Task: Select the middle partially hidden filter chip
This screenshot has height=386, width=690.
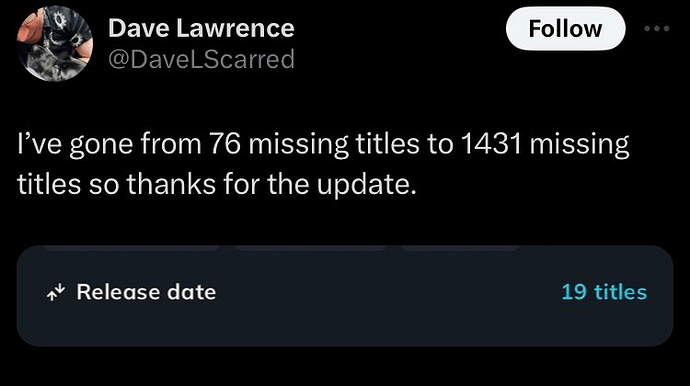Action: [311, 249]
